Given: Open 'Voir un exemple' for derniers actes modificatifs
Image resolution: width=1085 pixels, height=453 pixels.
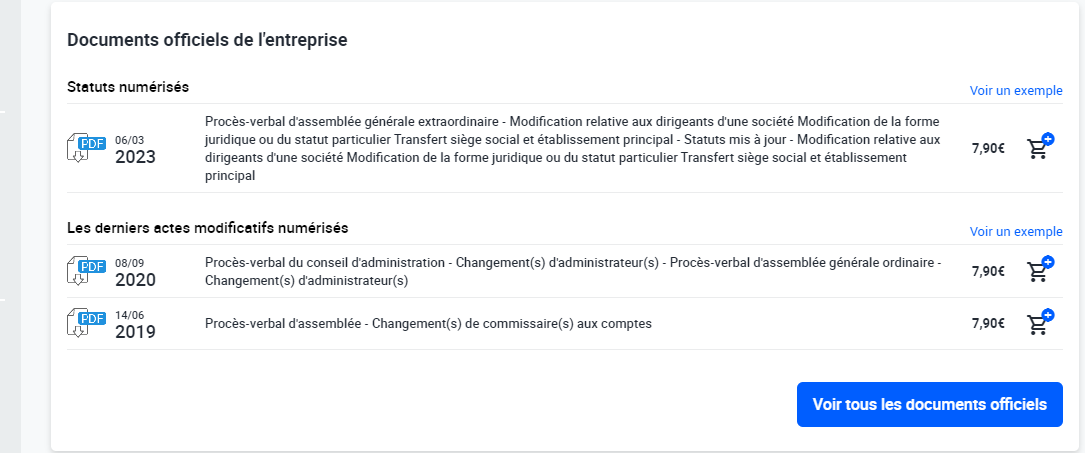Looking at the screenshot, I should point(1016,232).
